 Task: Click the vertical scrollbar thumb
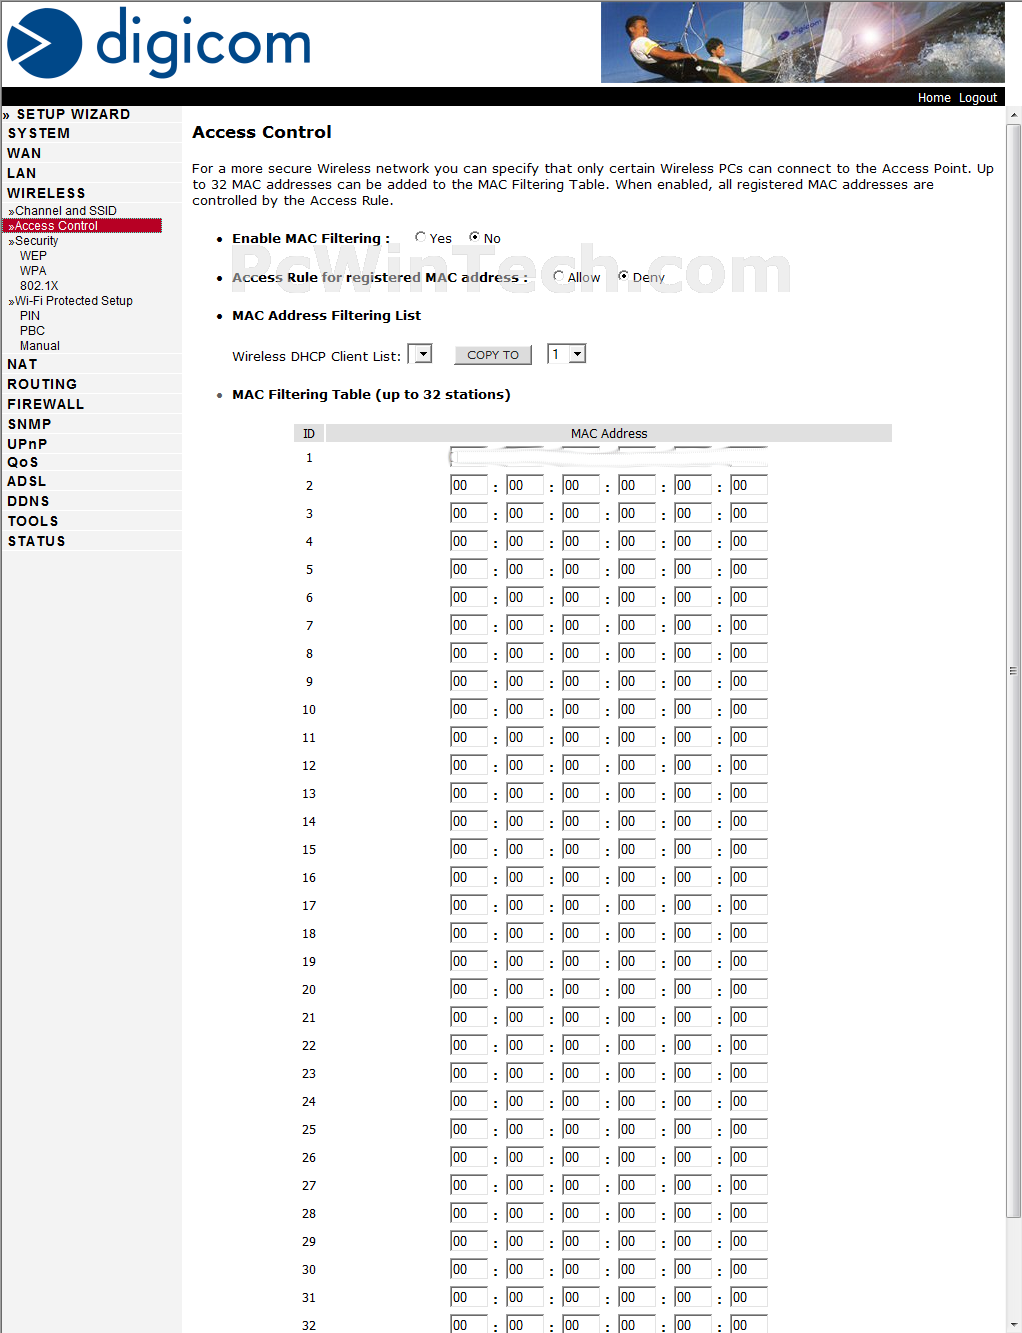[1013, 670]
